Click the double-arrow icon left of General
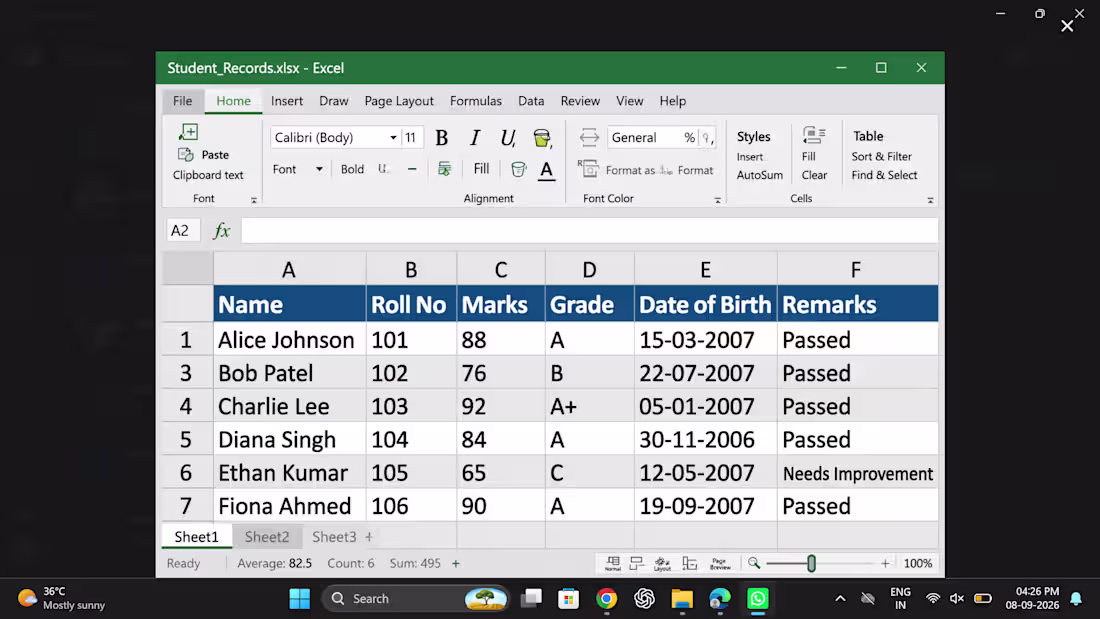Viewport: 1100px width, 619px height. coord(589,137)
